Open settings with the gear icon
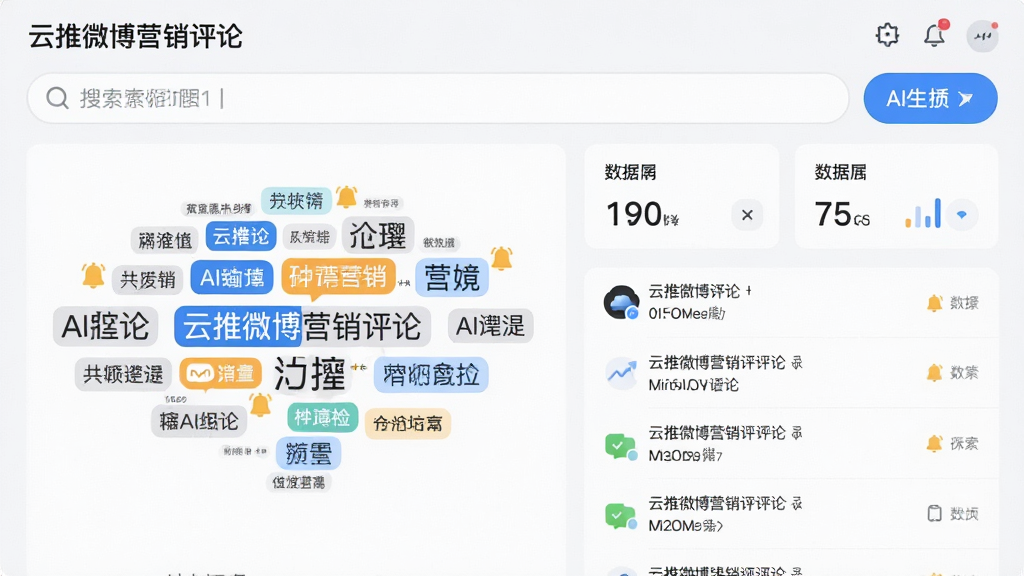Image resolution: width=1024 pixels, height=576 pixels. 887,35
